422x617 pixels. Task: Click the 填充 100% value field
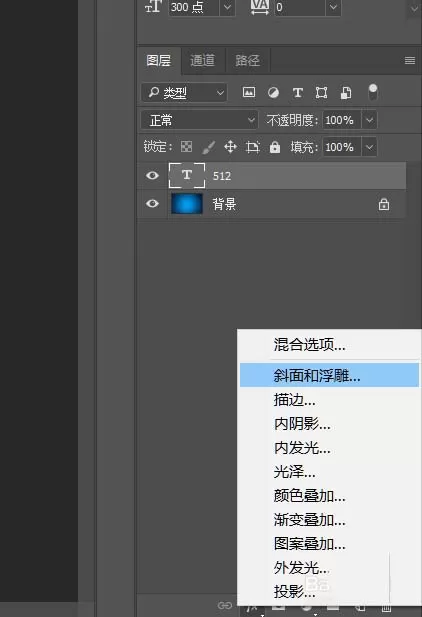342,147
